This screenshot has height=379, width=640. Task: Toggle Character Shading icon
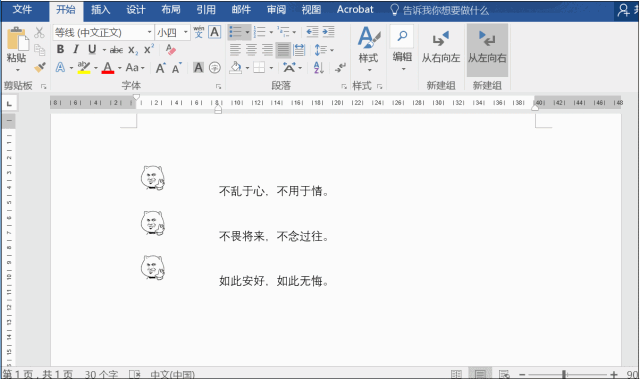[198, 68]
